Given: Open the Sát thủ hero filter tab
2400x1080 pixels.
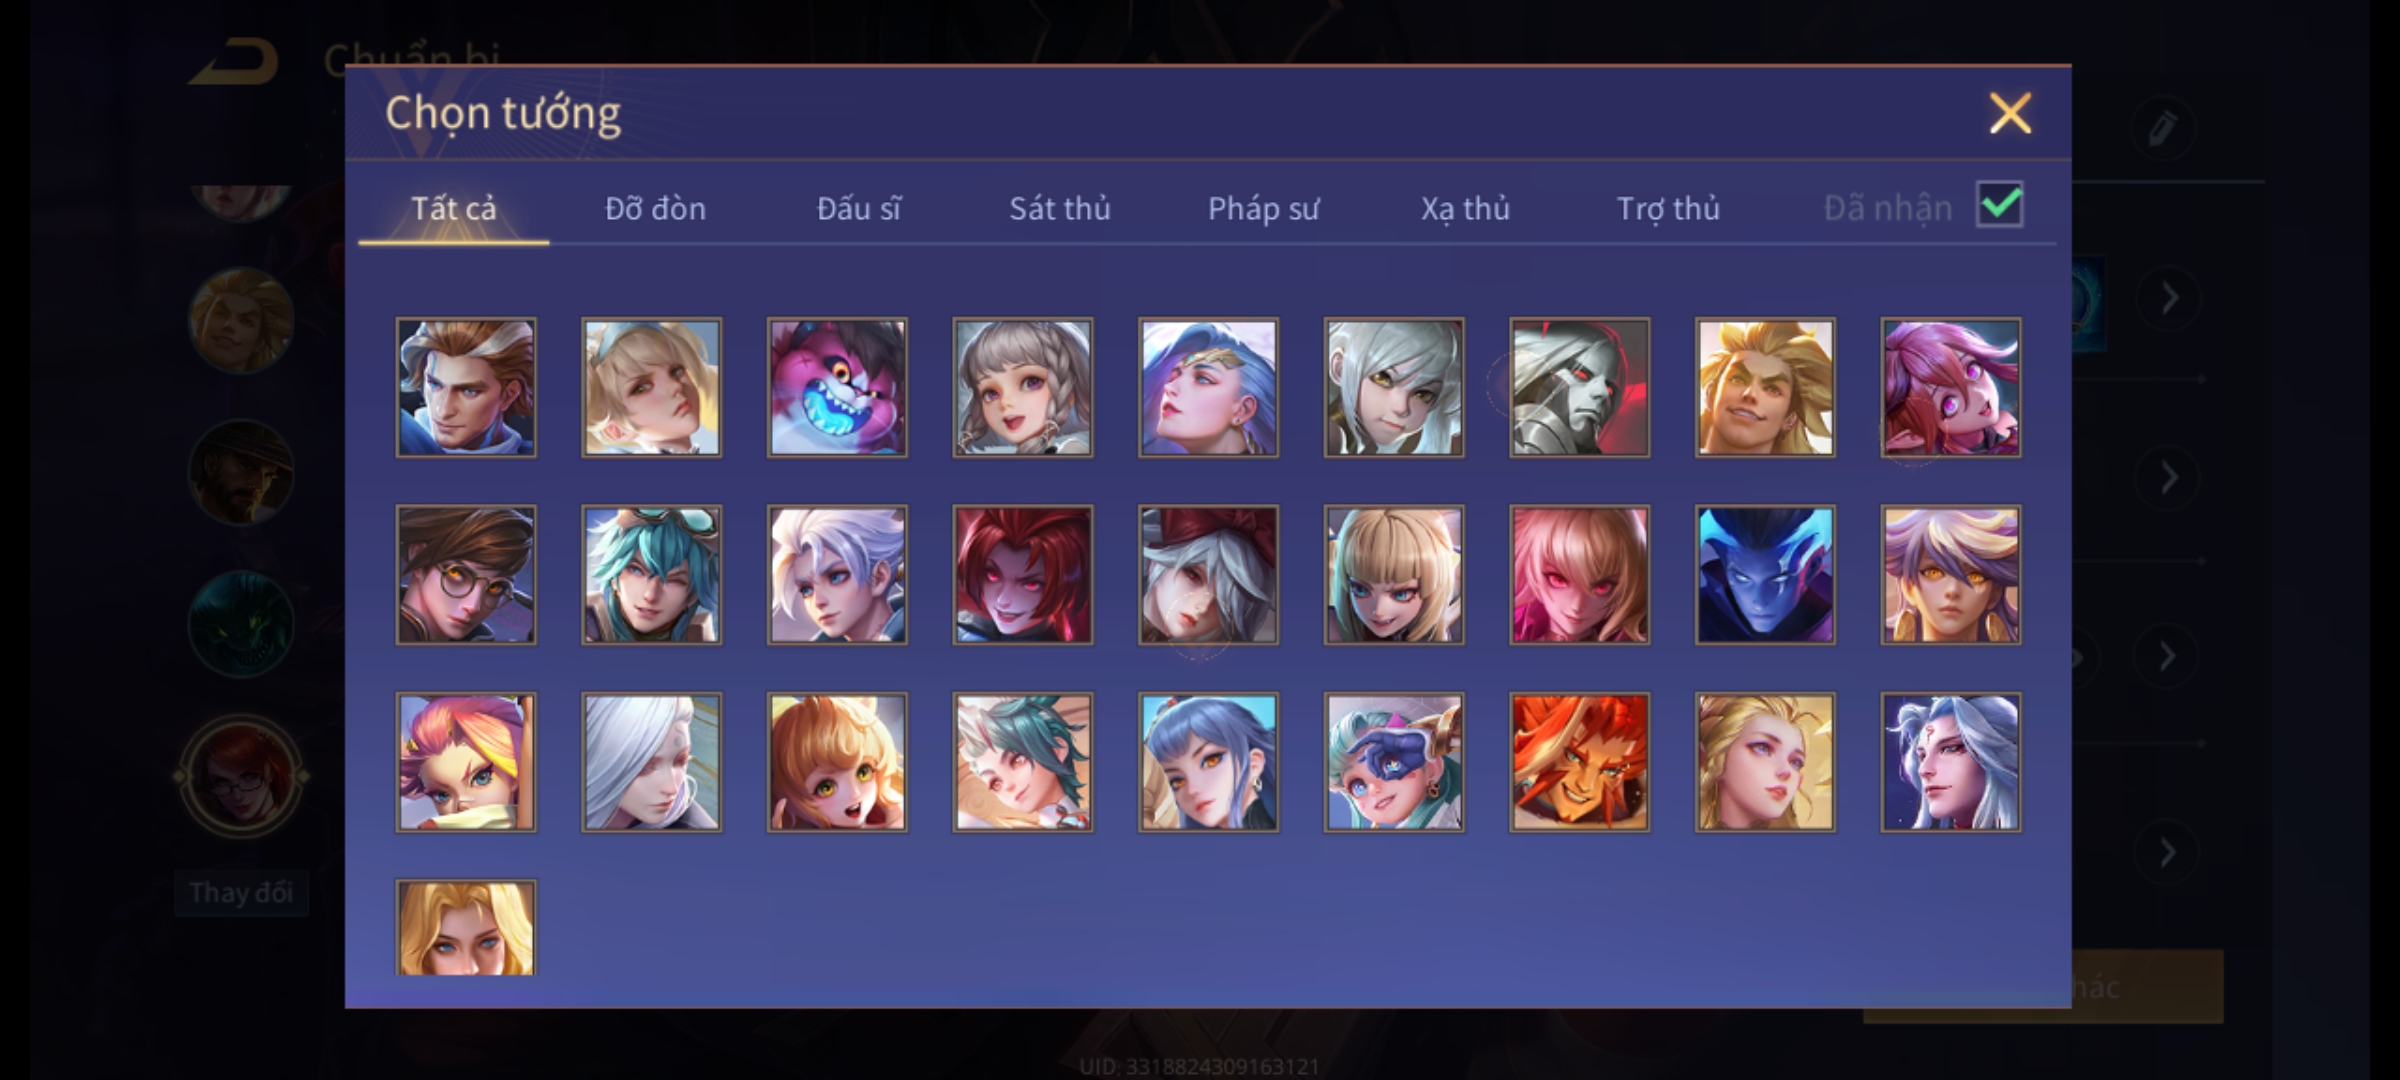Looking at the screenshot, I should coord(1059,208).
